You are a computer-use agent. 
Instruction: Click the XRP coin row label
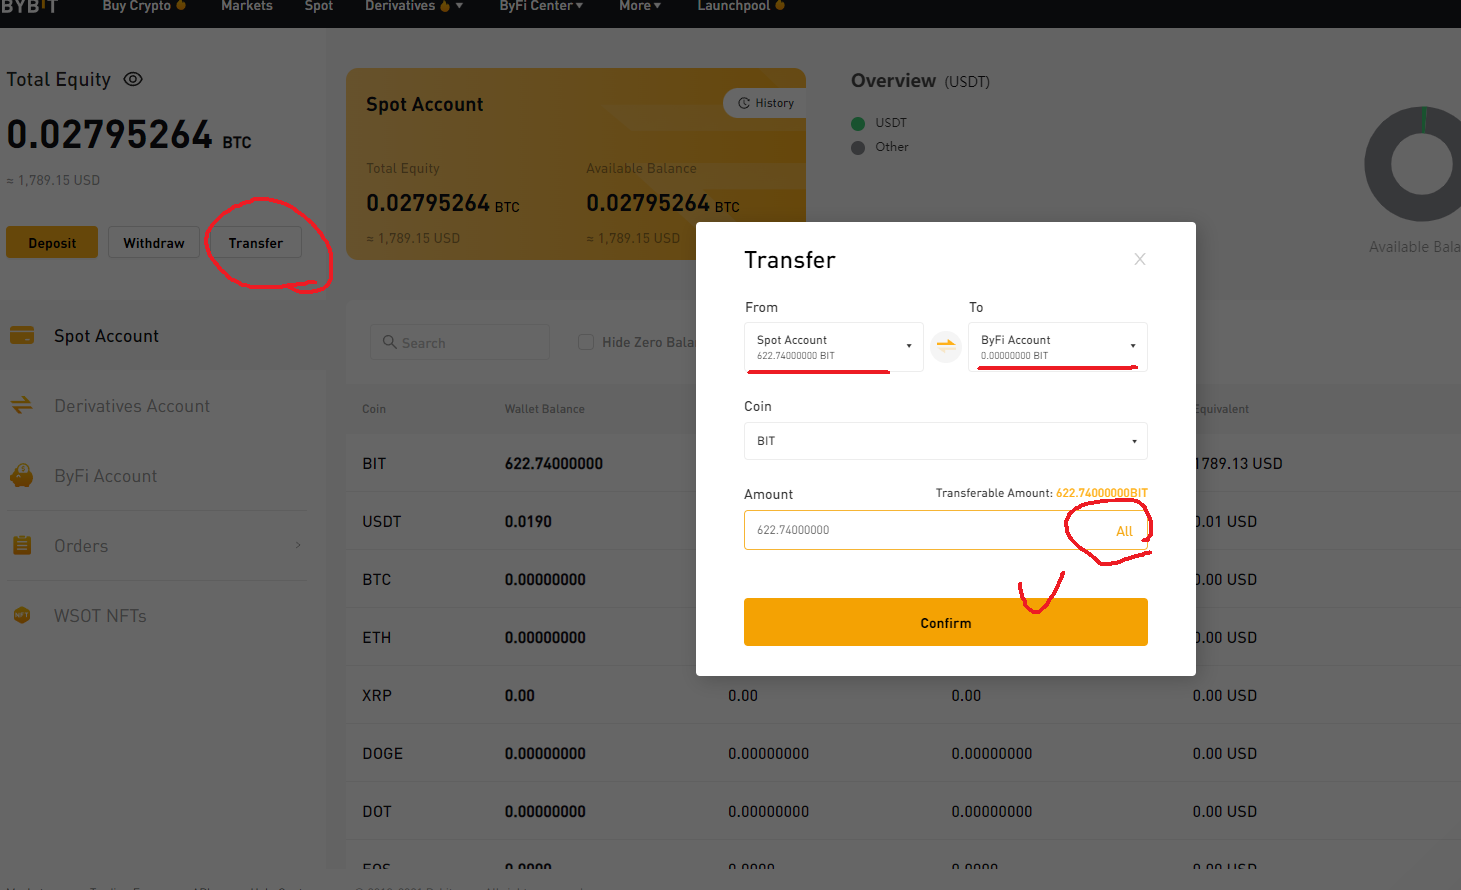coord(377,696)
